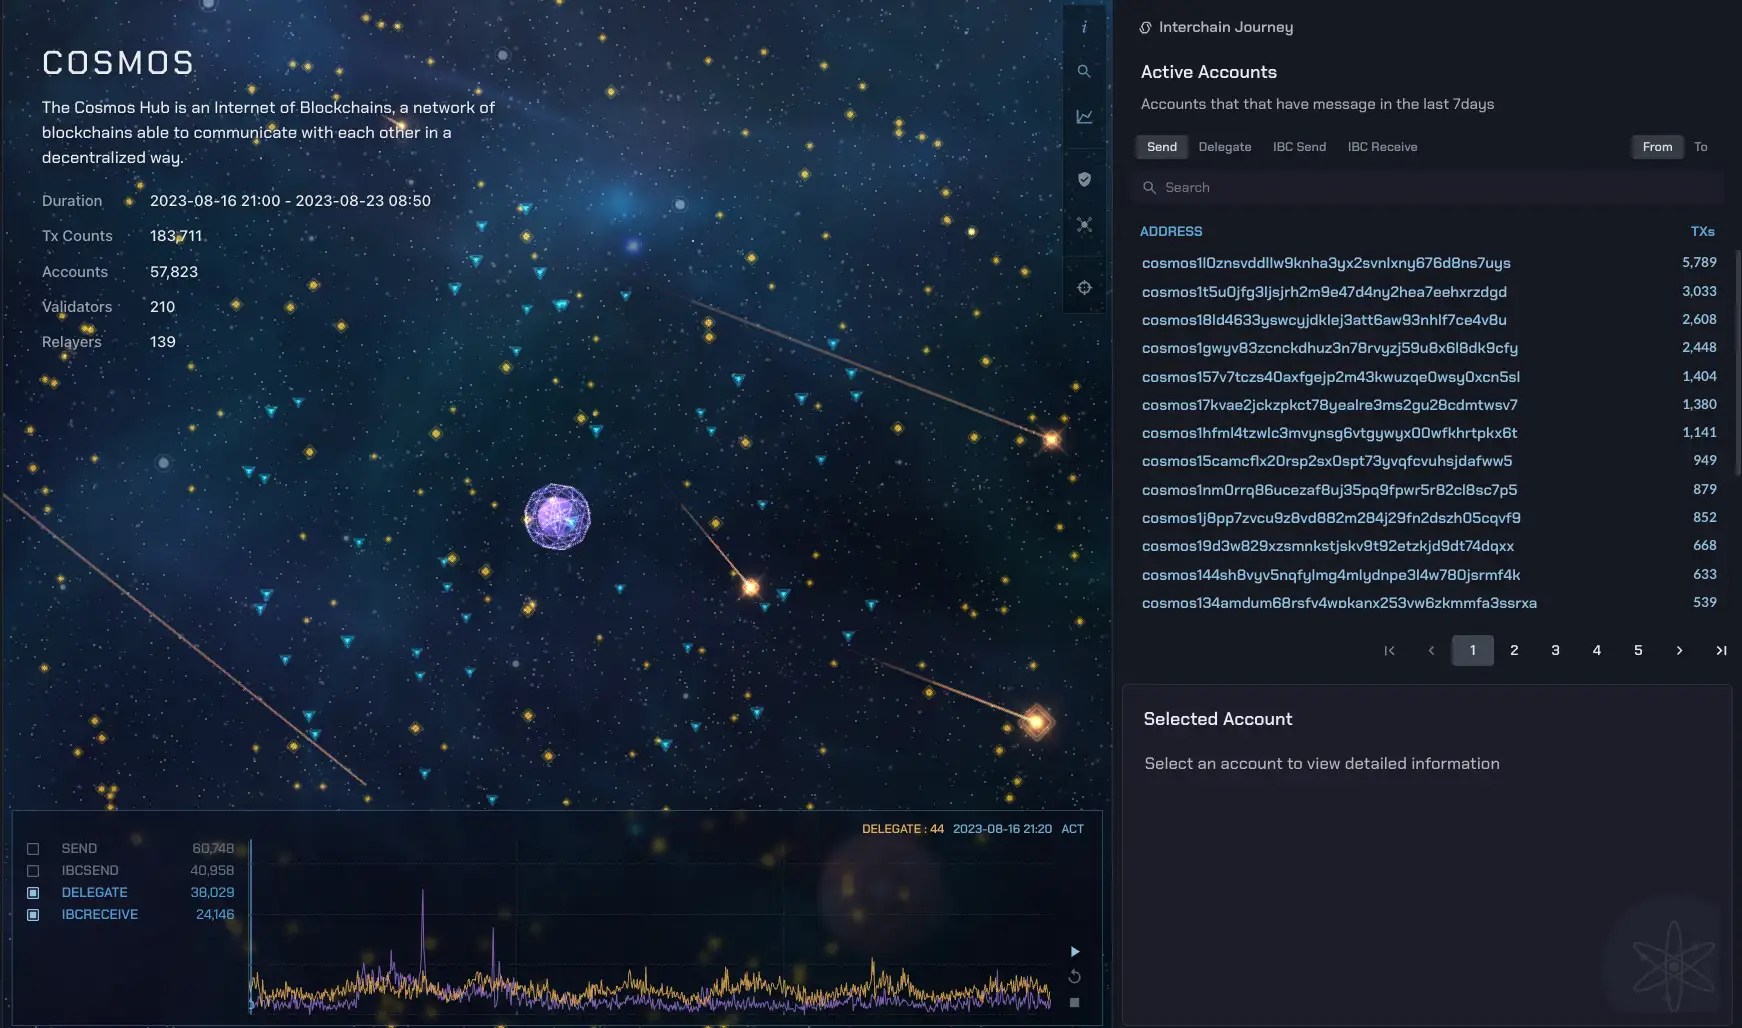1742x1028 pixels.
Task: Click the magnifier icon in the side toolbar
Action: point(1084,71)
